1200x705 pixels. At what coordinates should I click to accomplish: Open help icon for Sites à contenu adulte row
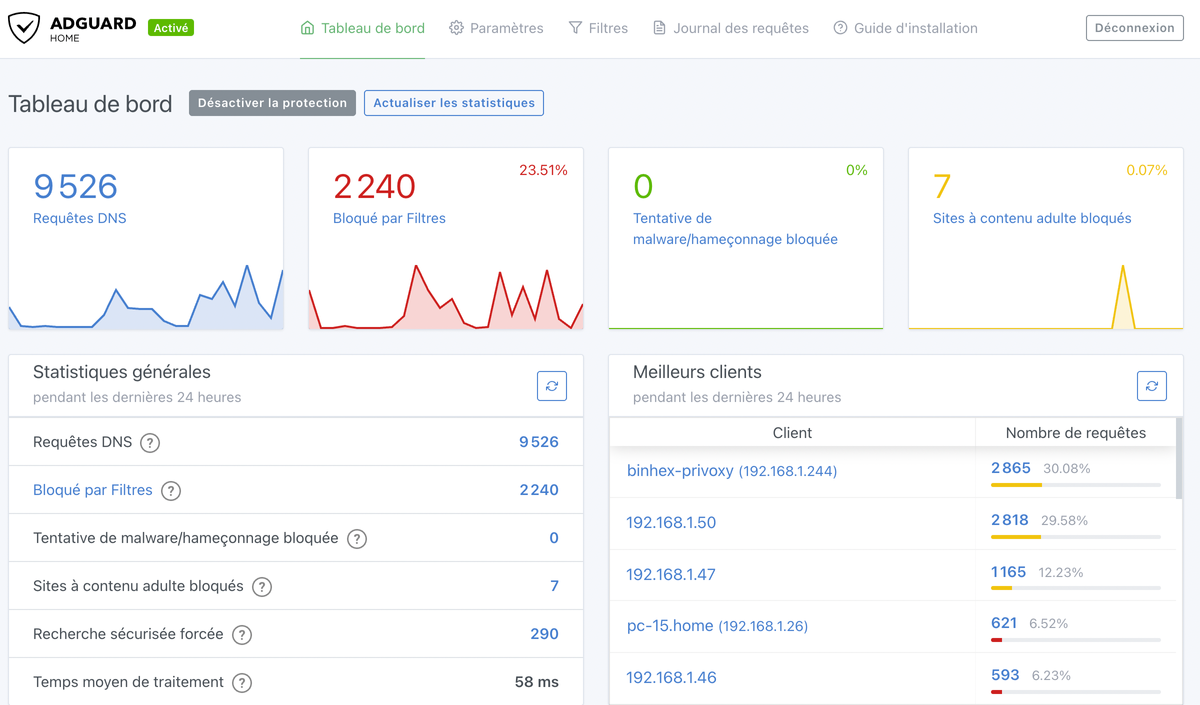262,587
